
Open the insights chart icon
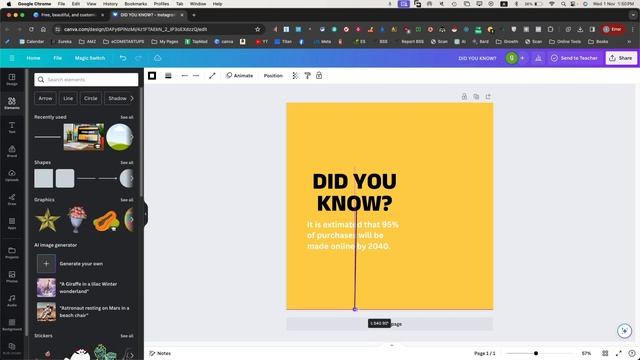pos(538,58)
